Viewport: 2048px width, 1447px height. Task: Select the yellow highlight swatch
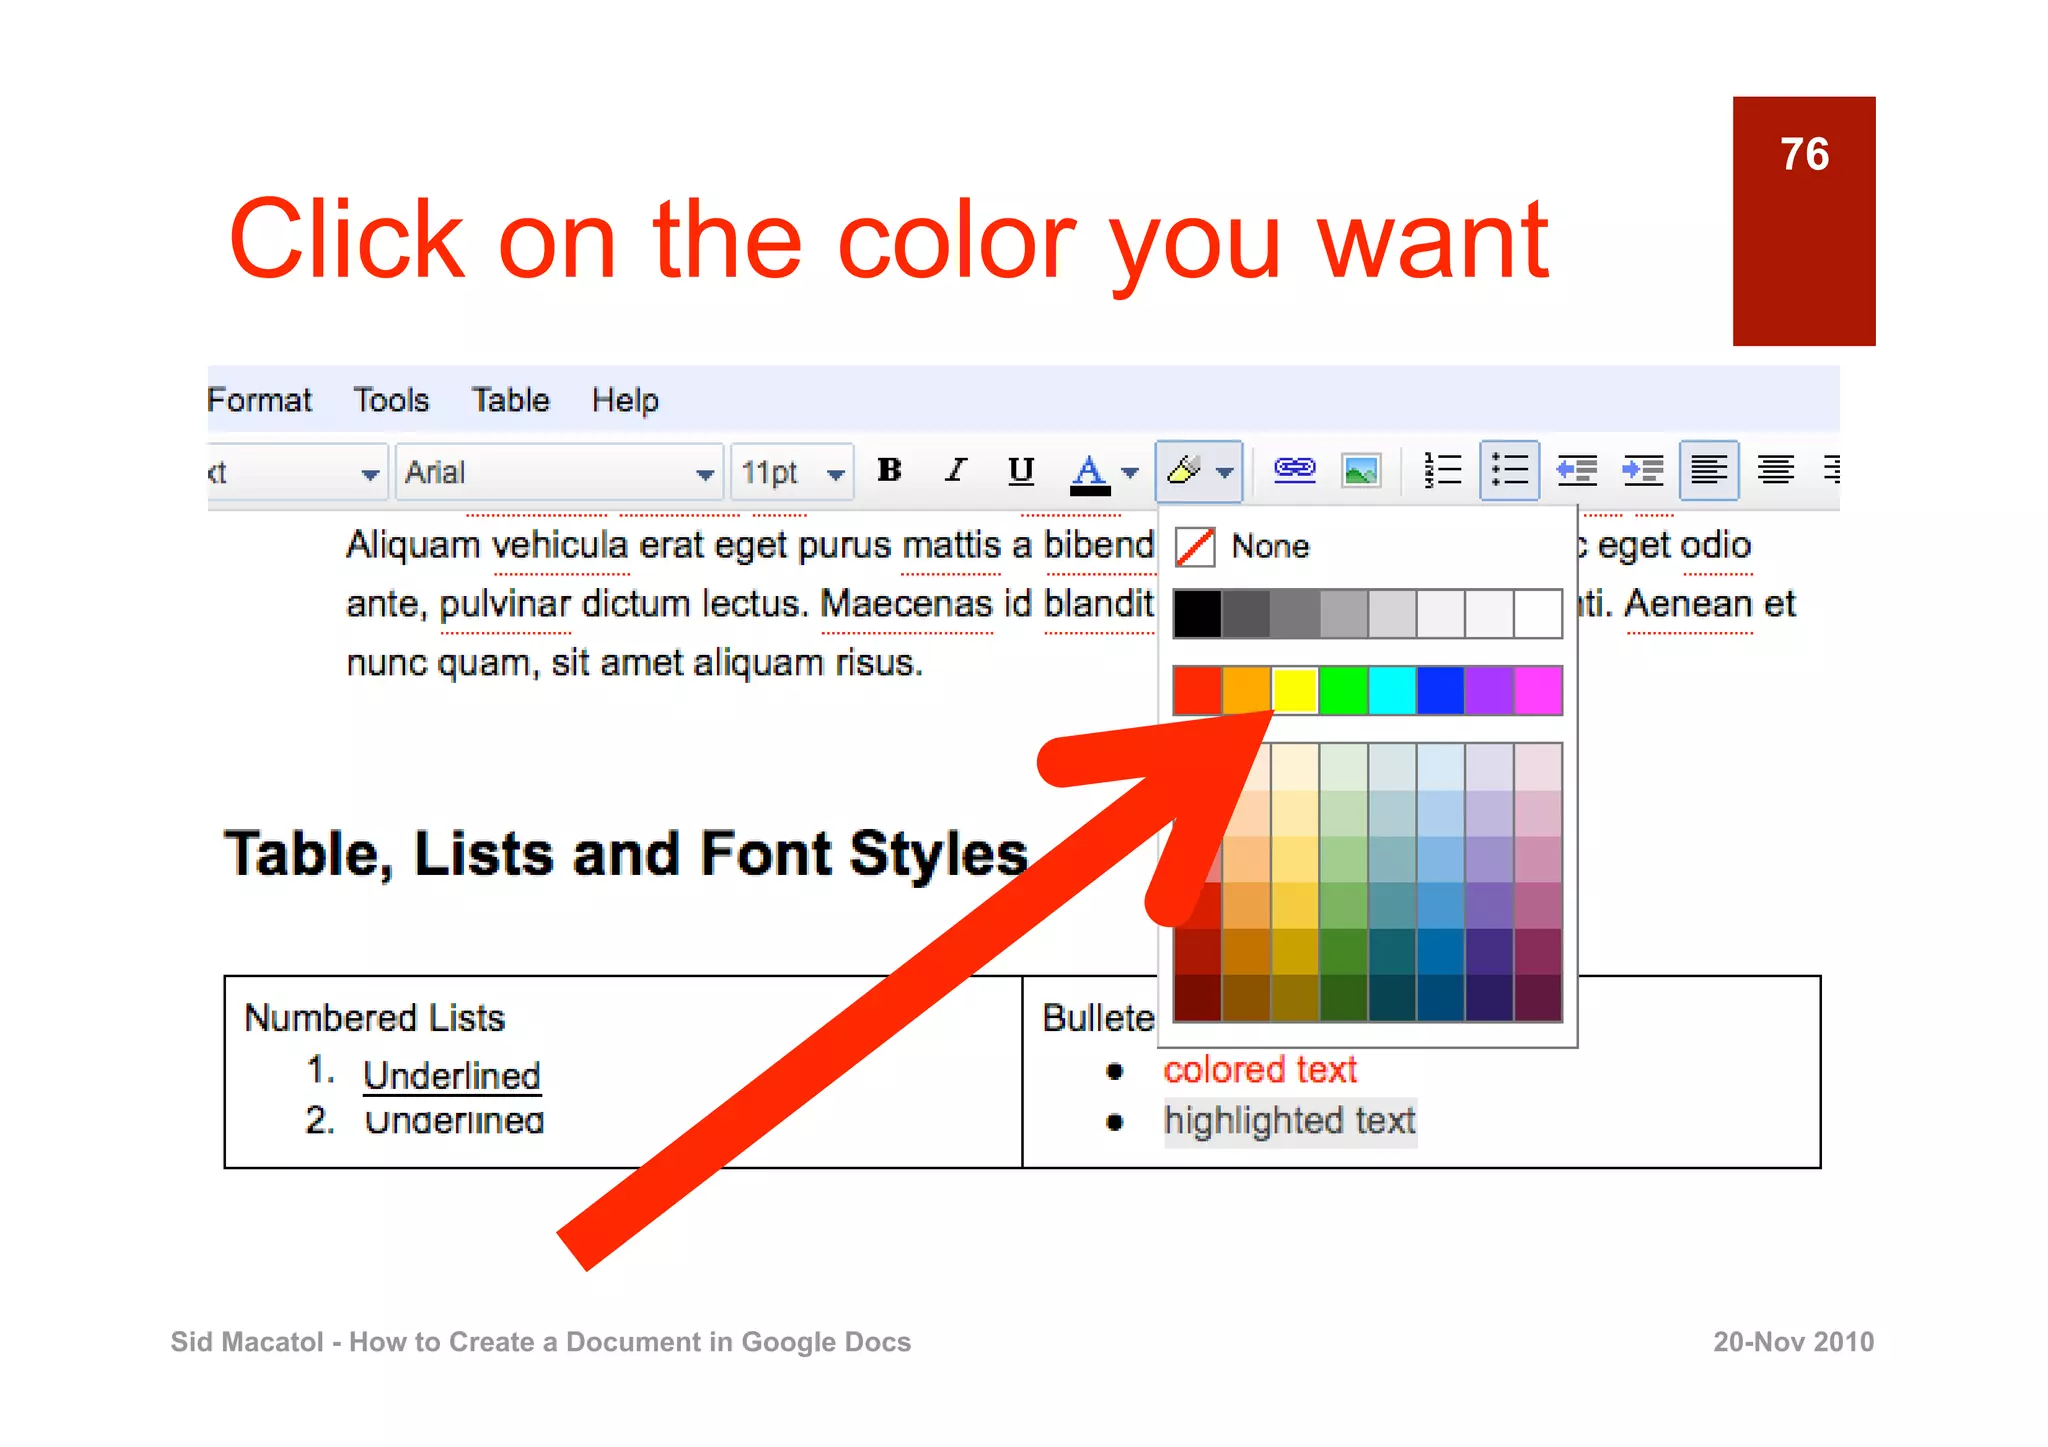[x=1295, y=691]
